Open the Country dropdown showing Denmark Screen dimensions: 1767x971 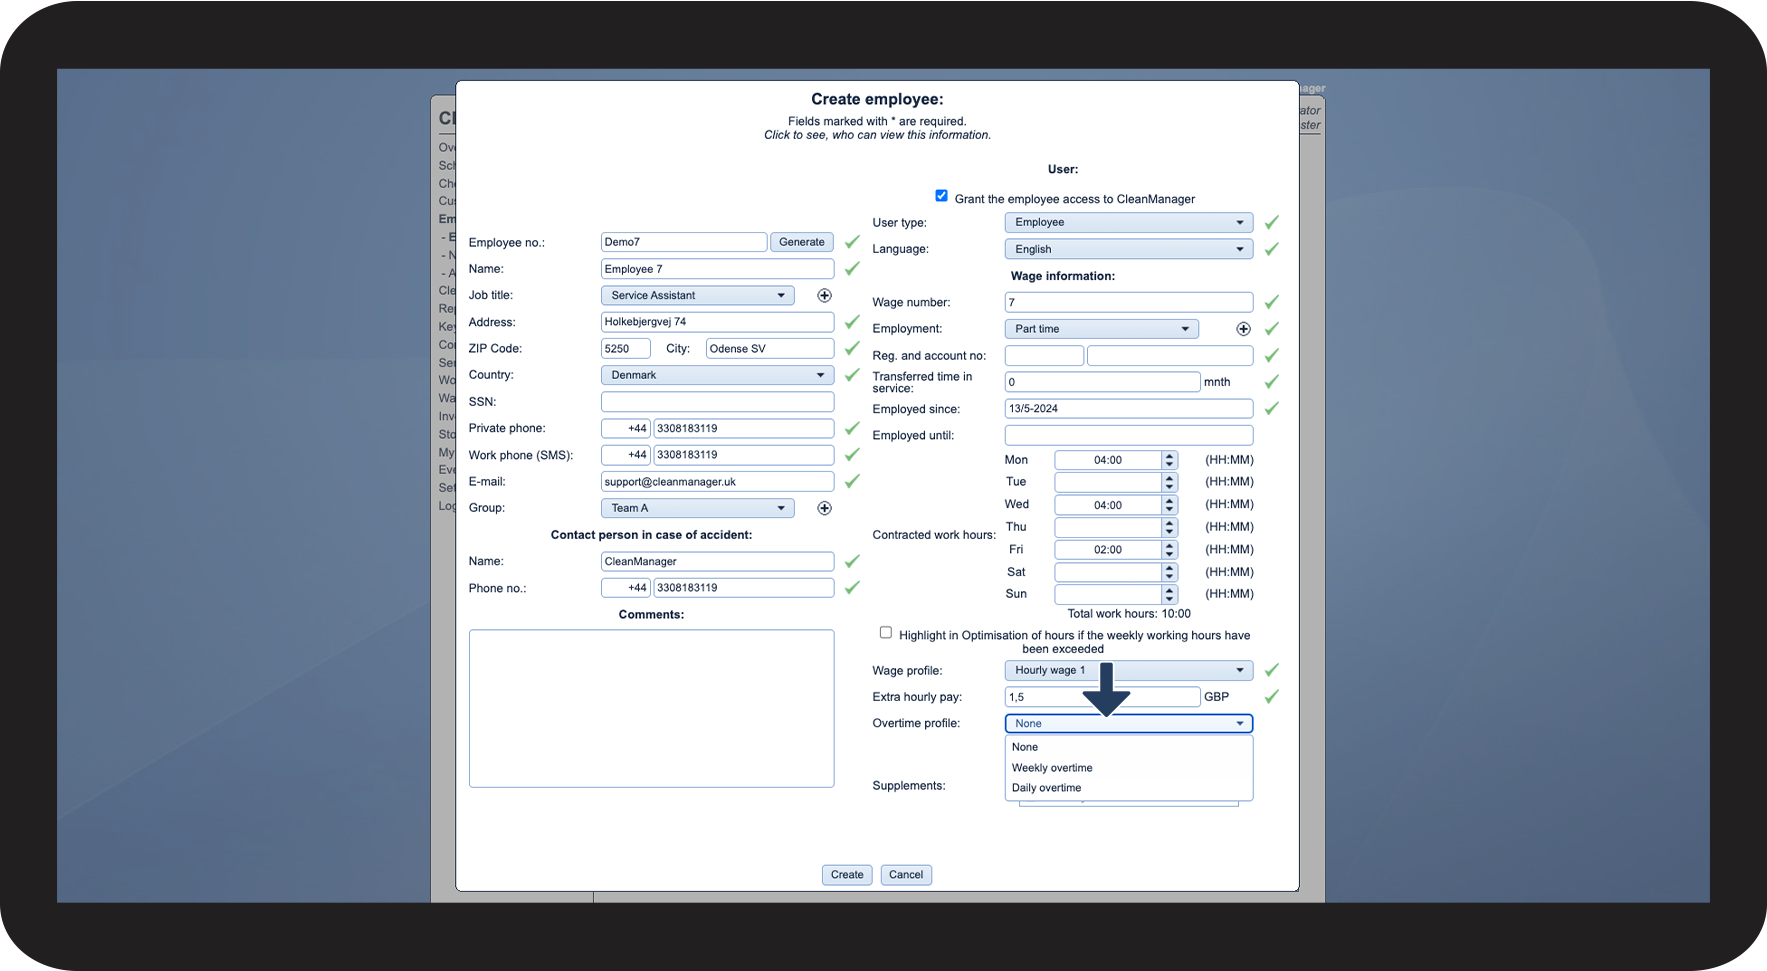717,375
